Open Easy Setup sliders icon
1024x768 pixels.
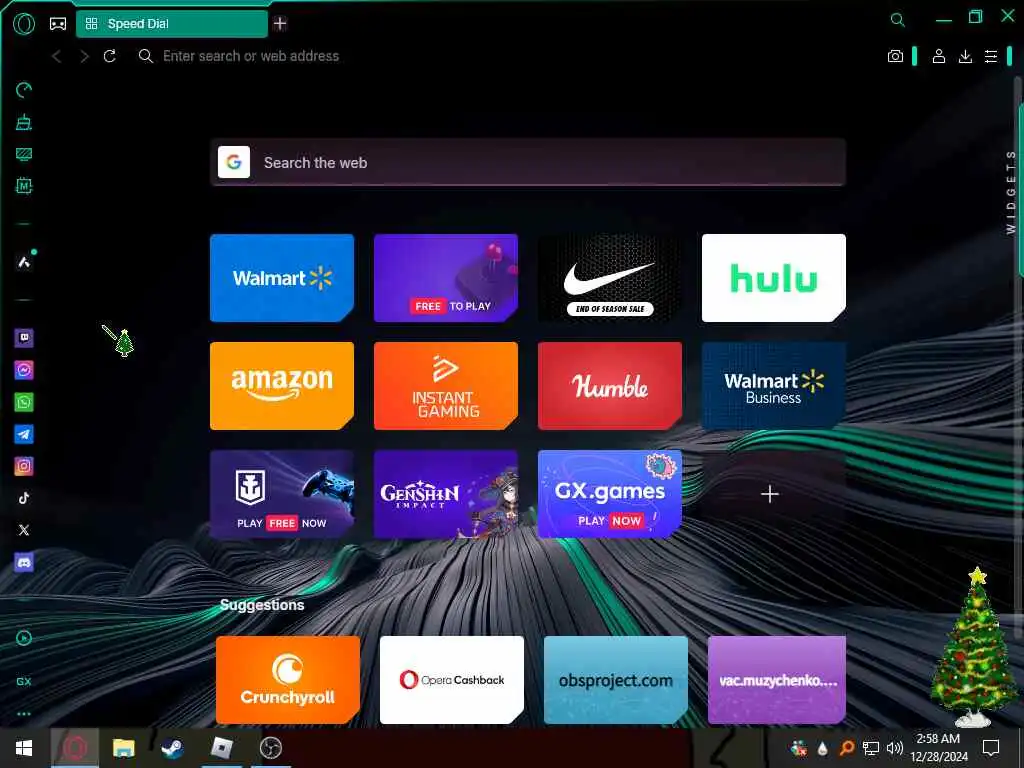991,56
